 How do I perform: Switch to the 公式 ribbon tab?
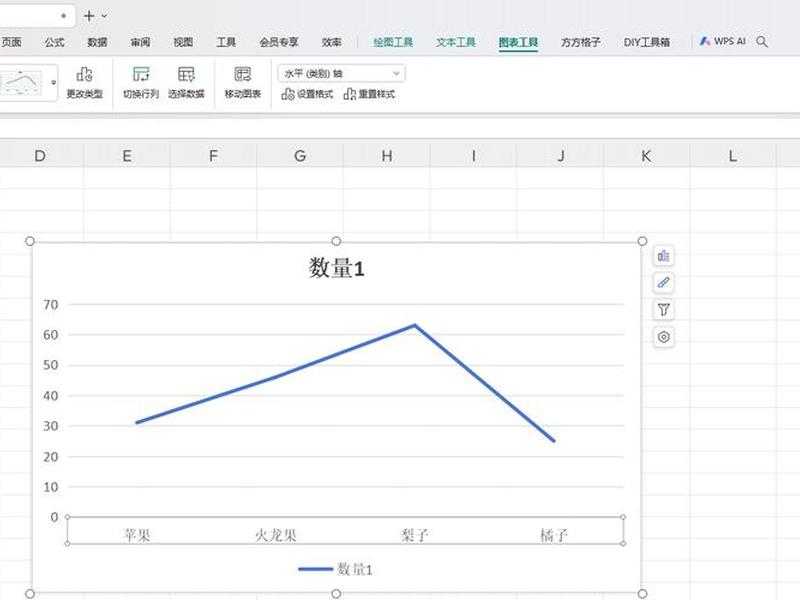point(54,42)
